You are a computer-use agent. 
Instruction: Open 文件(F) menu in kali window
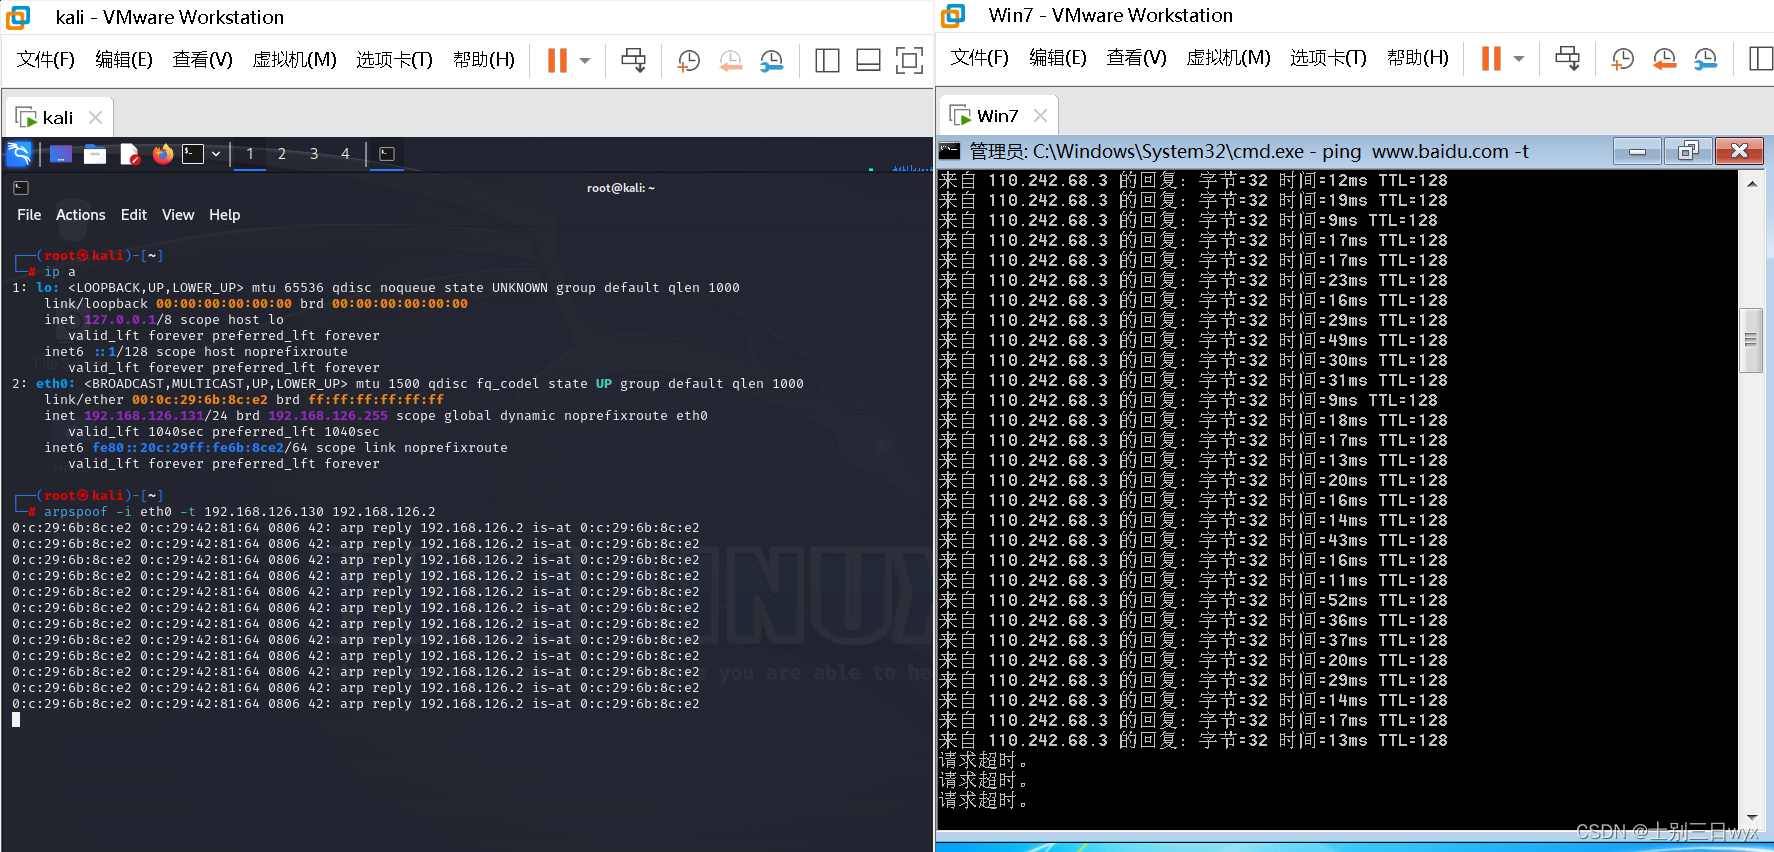point(46,60)
